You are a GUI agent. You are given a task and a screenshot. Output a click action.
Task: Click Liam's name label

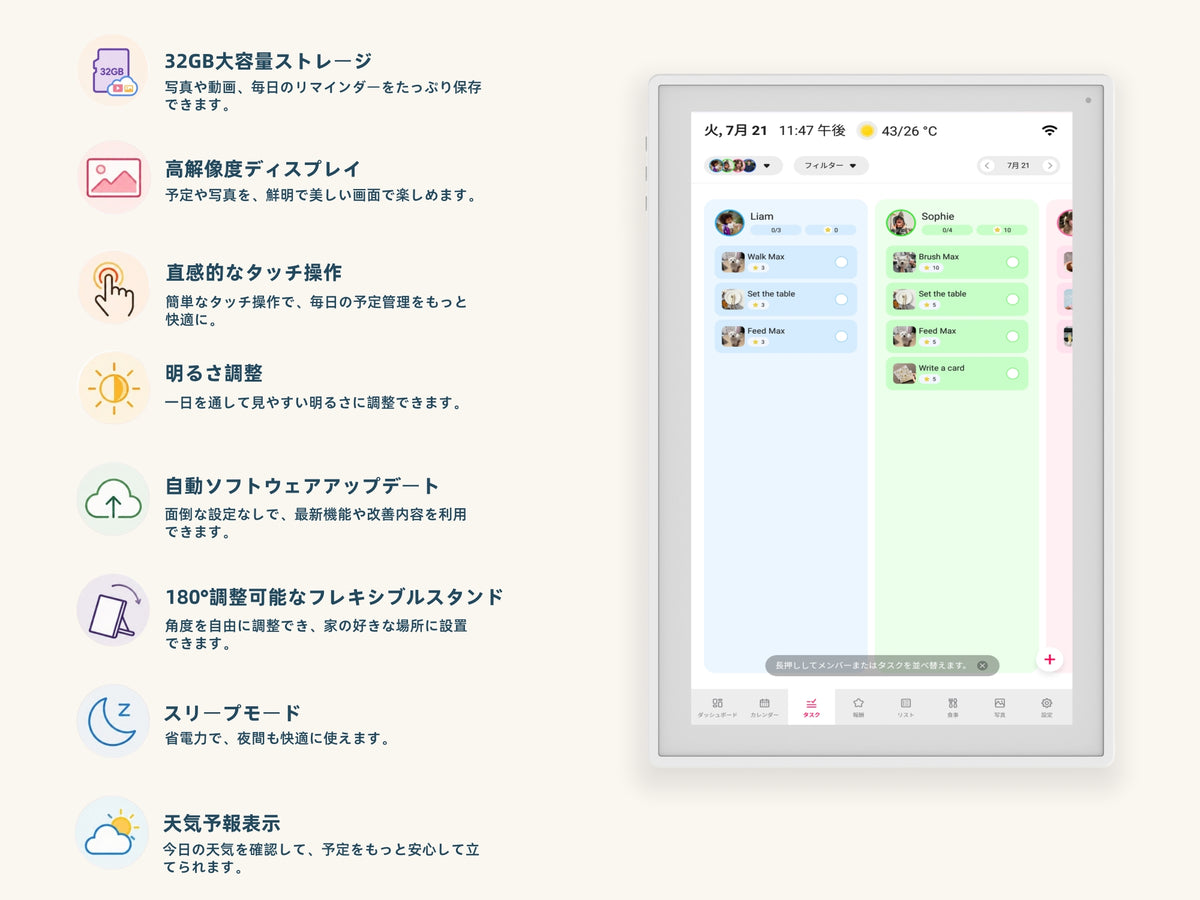761,216
